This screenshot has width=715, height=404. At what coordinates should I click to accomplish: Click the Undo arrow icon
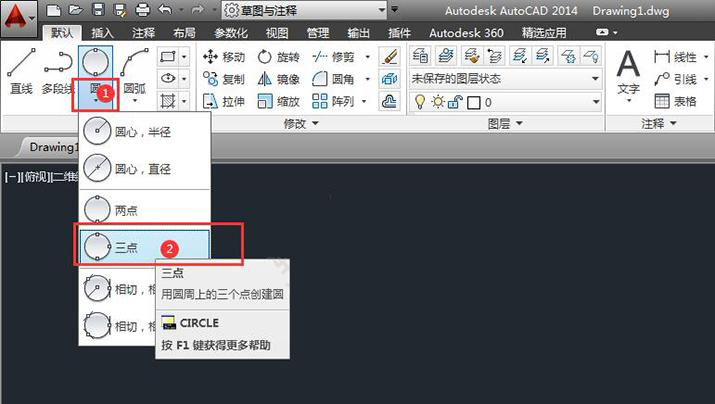coord(165,10)
